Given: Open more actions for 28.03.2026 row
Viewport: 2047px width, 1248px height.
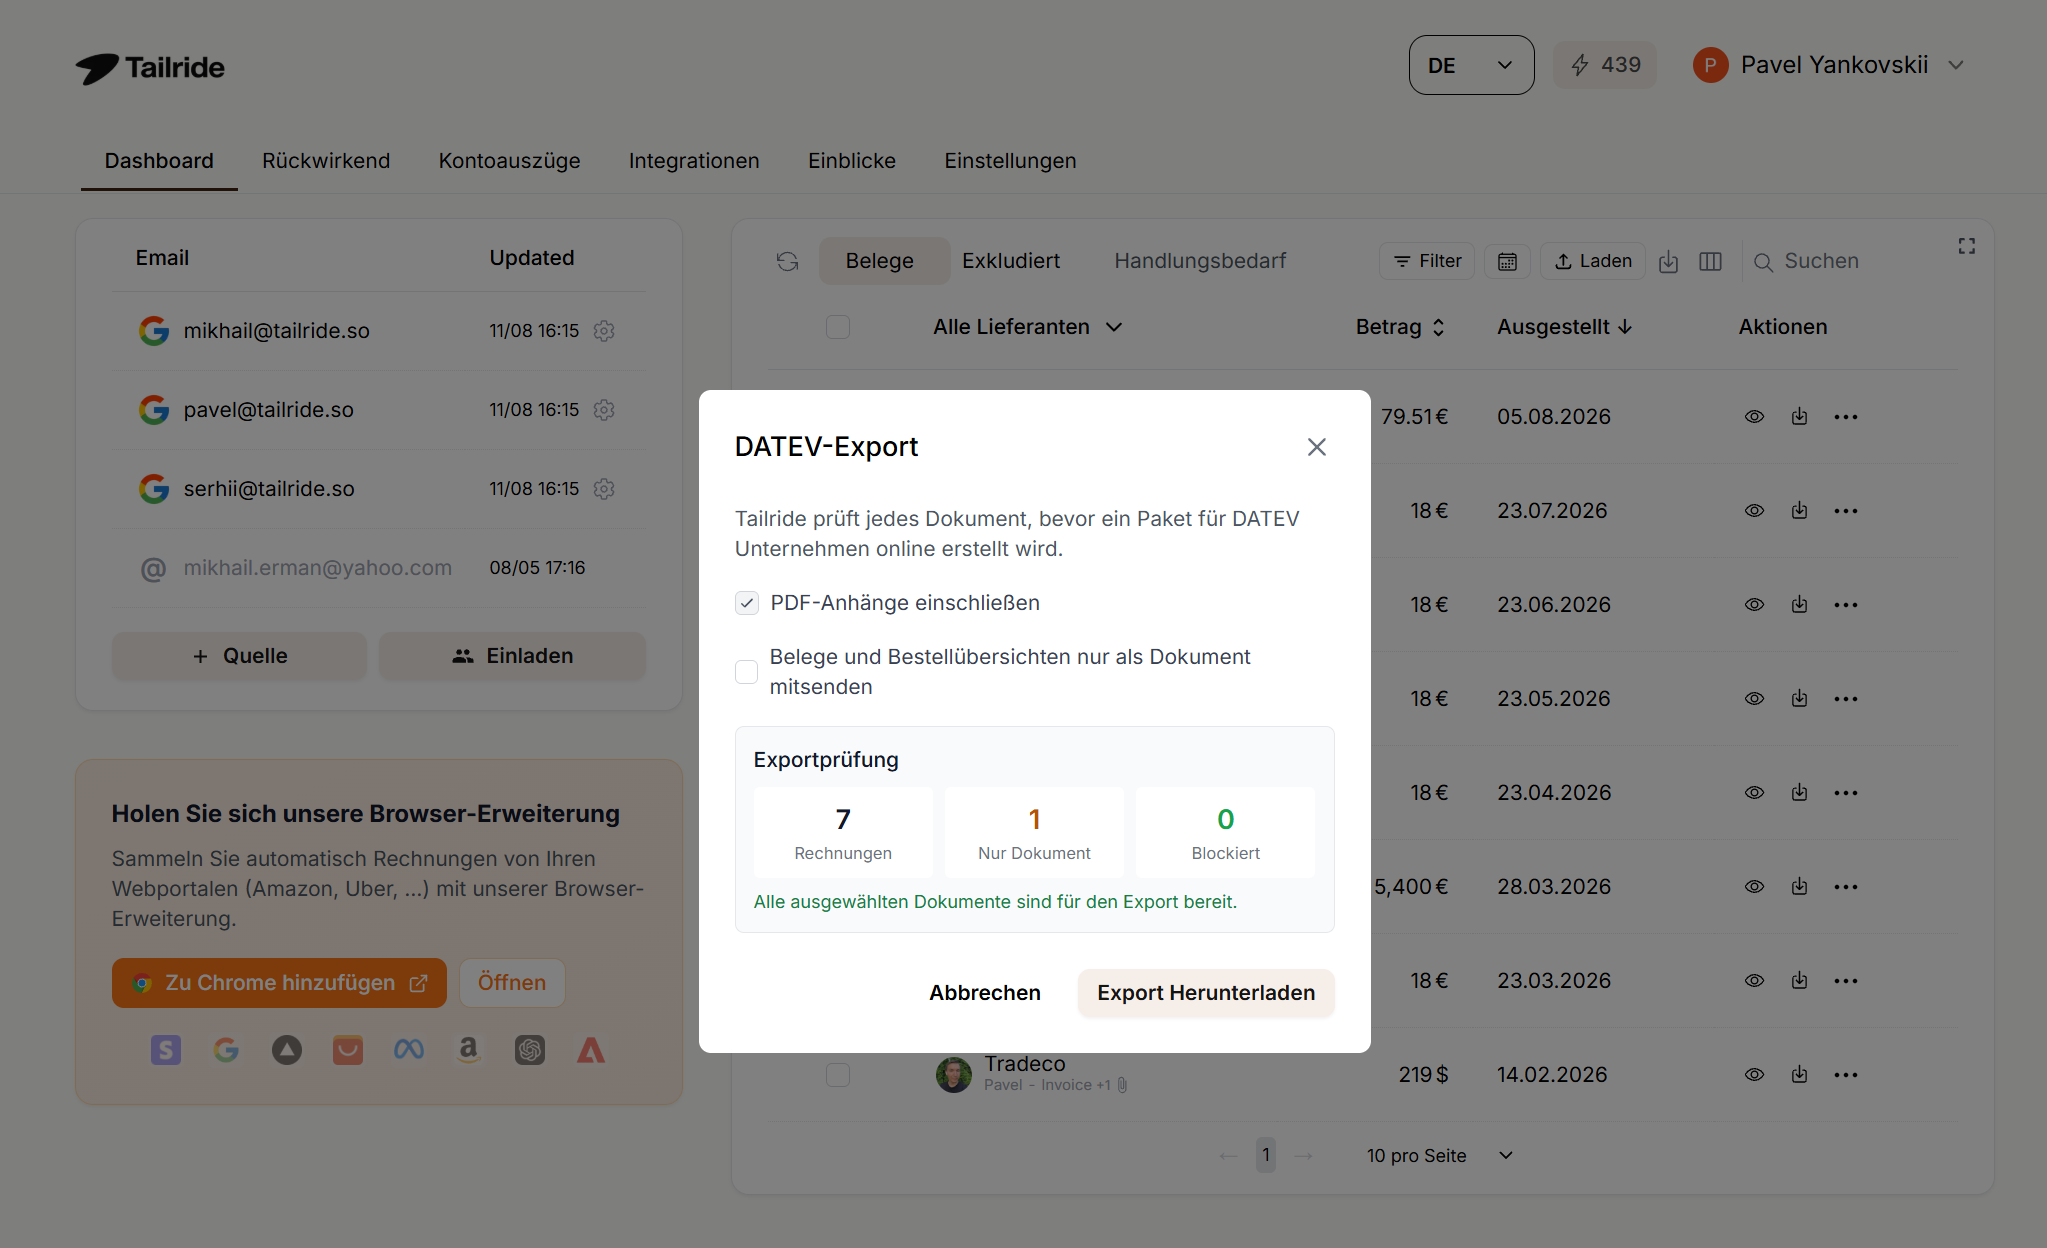Looking at the screenshot, I should click(x=1846, y=887).
